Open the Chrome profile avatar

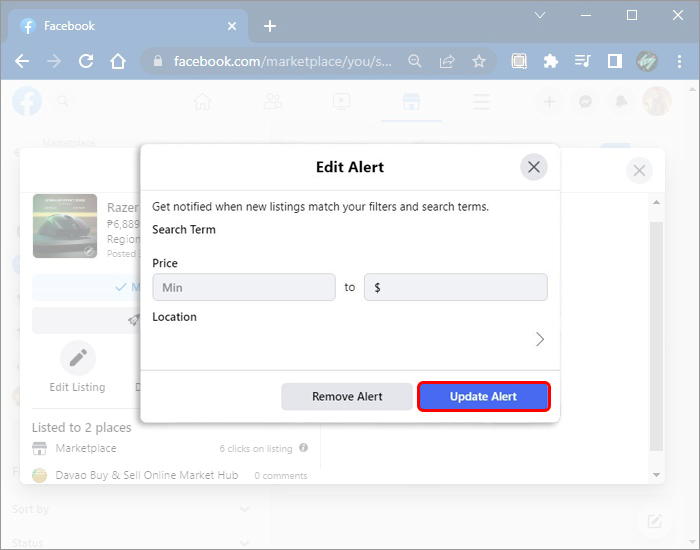[x=647, y=61]
